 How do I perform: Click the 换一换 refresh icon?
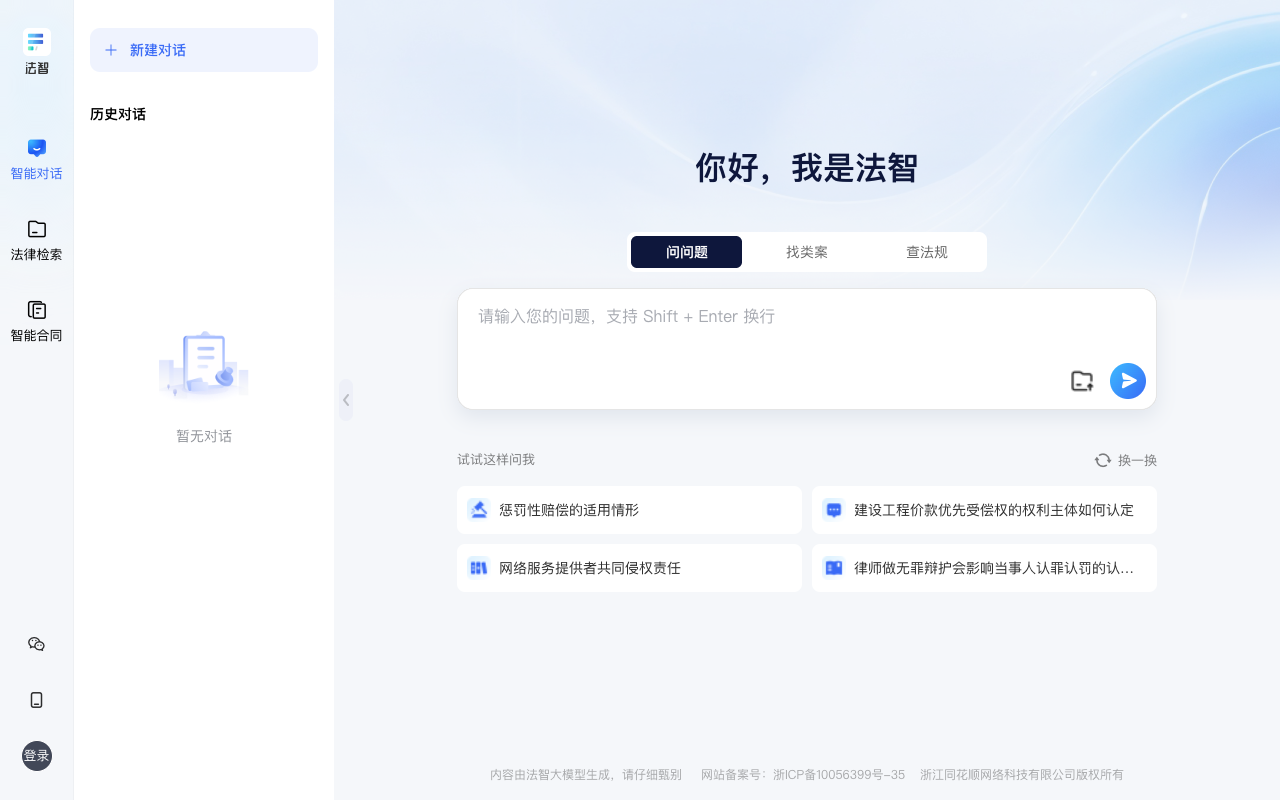point(1103,460)
